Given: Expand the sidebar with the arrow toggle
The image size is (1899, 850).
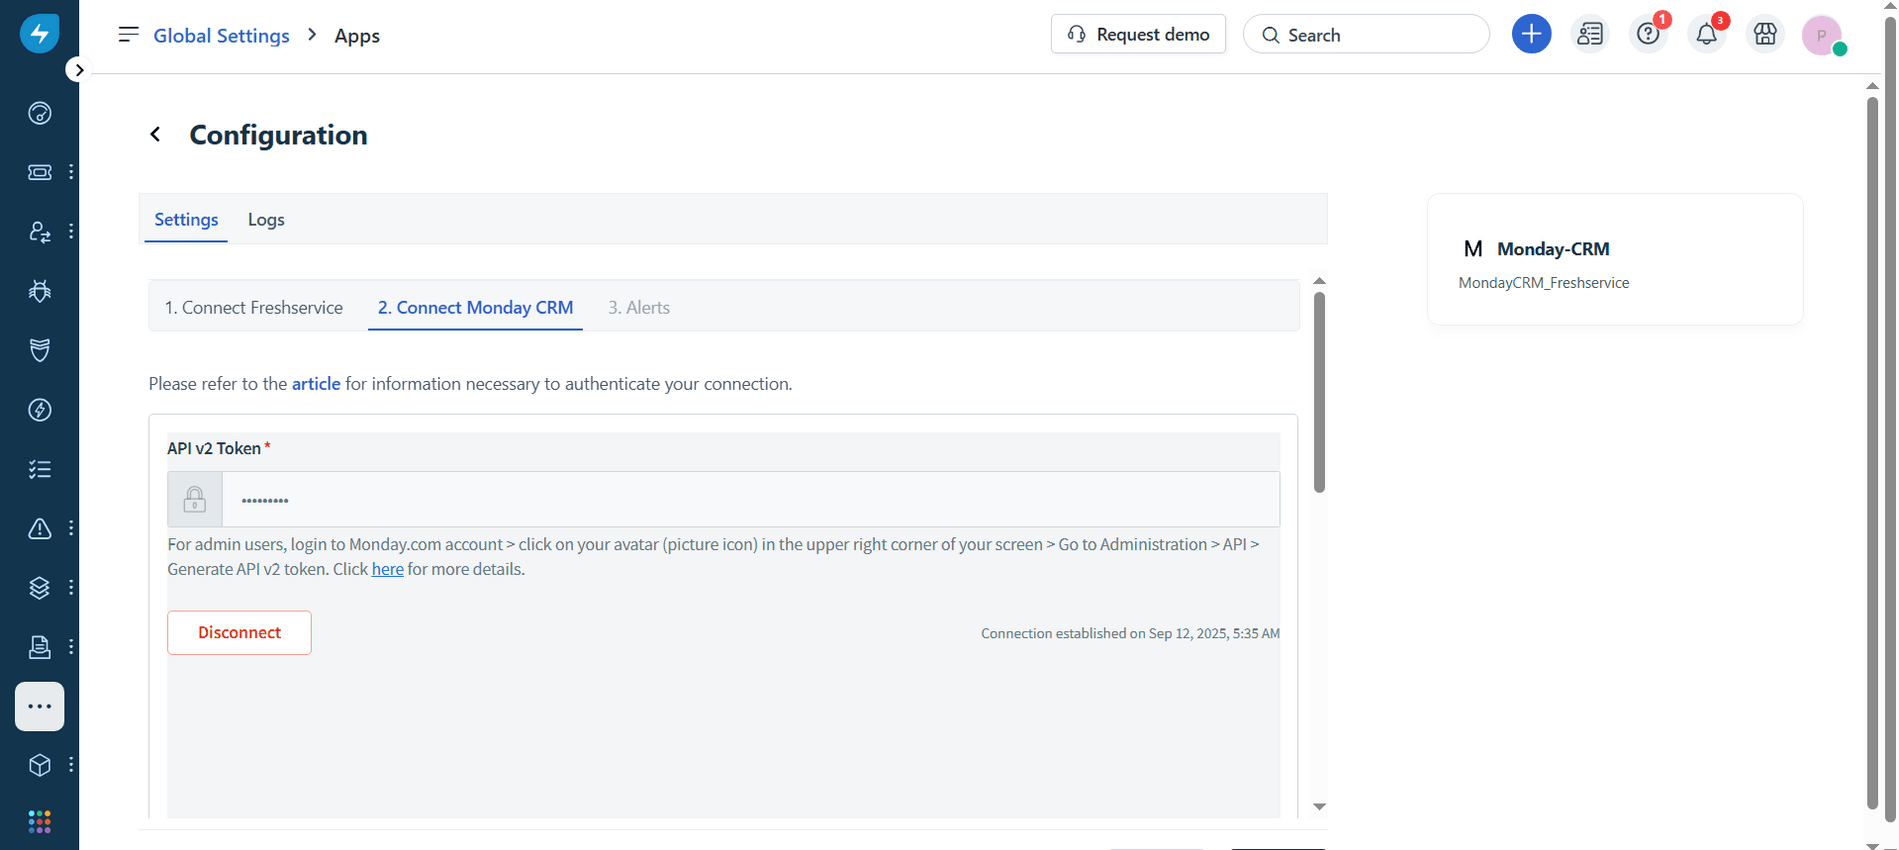Looking at the screenshot, I should pyautogui.click(x=78, y=70).
